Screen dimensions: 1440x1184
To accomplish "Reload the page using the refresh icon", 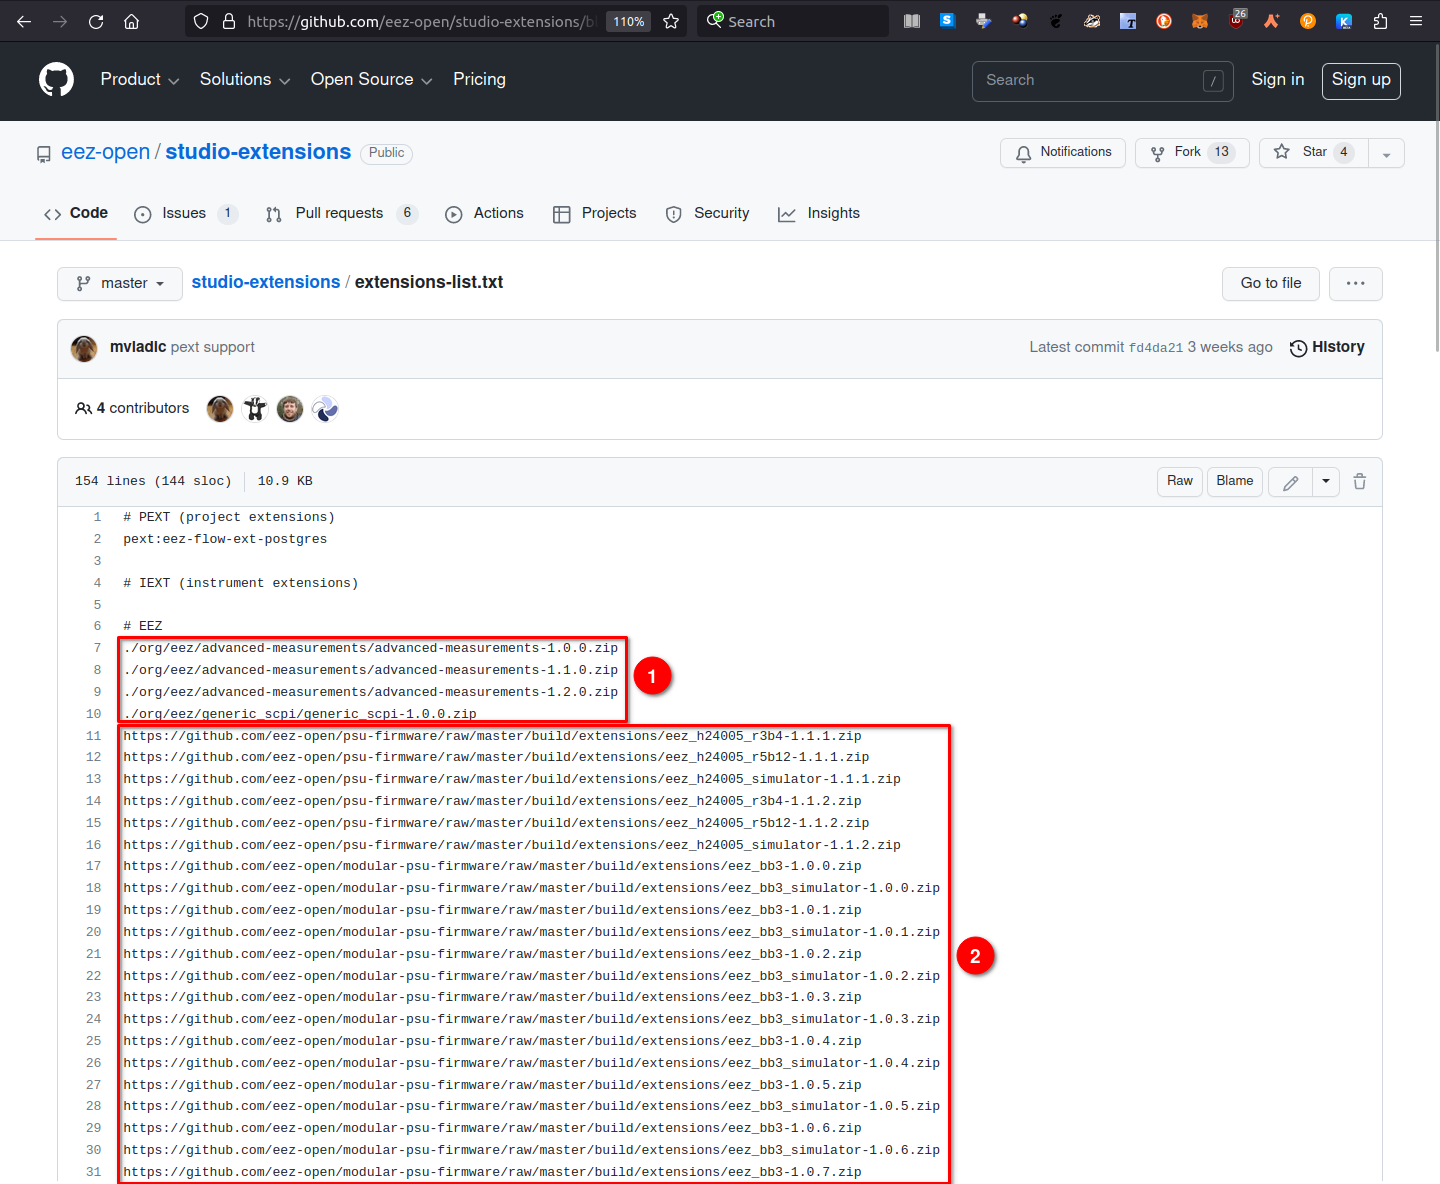I will 96,21.
